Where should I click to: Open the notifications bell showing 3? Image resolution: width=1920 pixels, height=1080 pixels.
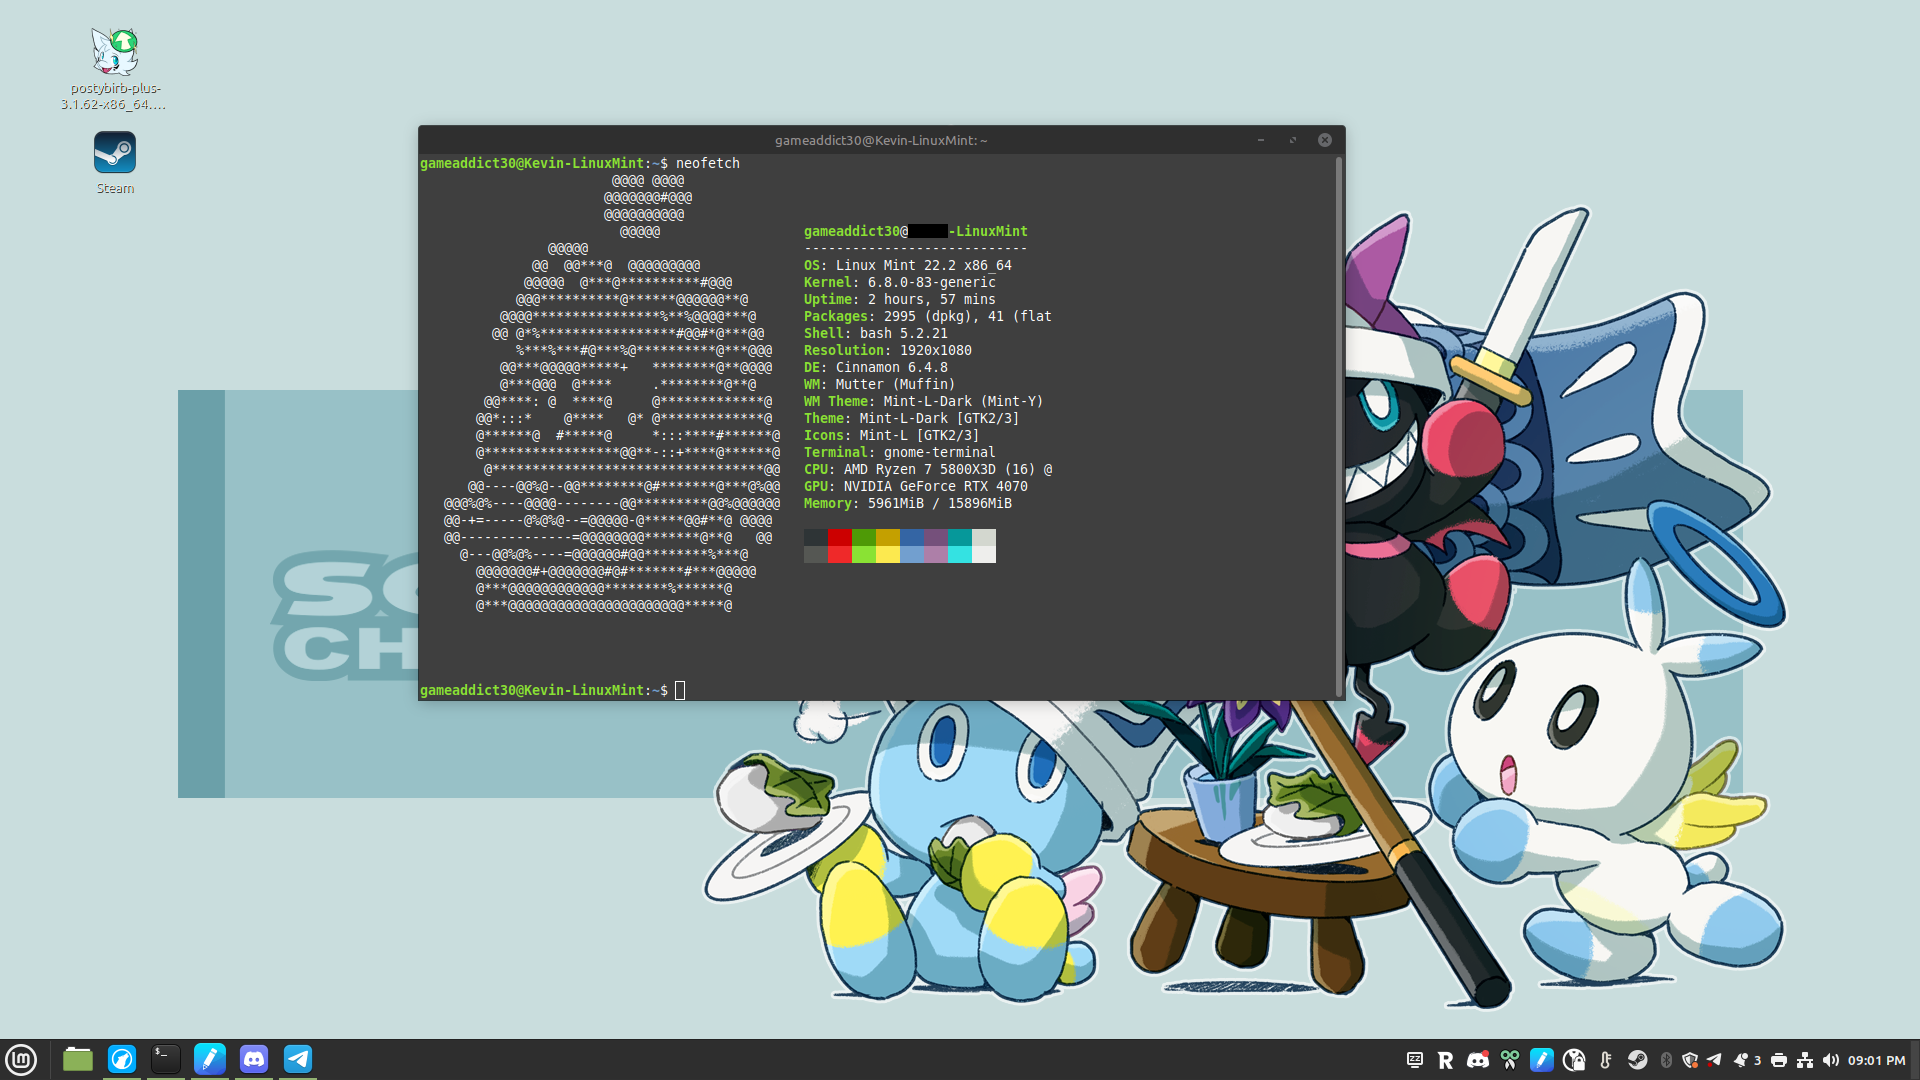(x=1747, y=1060)
